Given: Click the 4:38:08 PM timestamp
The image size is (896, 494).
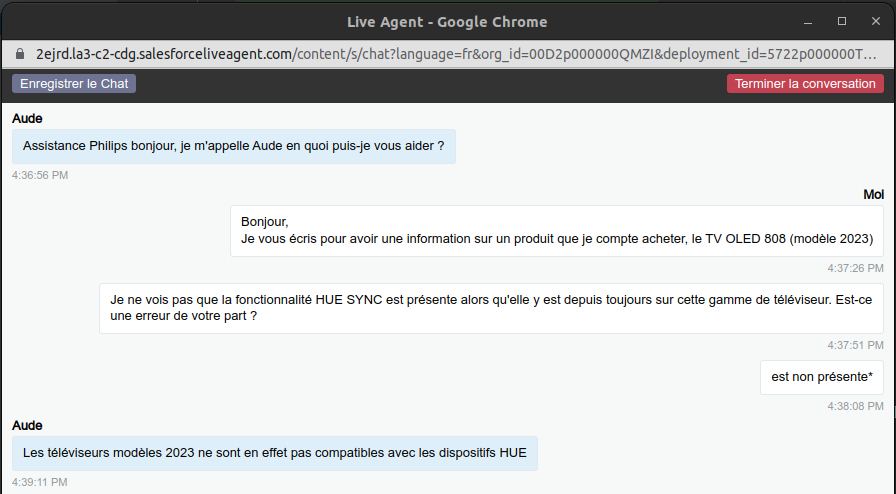Looking at the screenshot, I should pyautogui.click(x=855, y=406).
